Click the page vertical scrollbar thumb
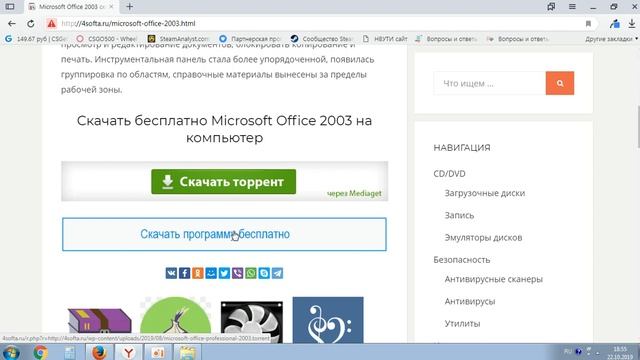 (638, 127)
